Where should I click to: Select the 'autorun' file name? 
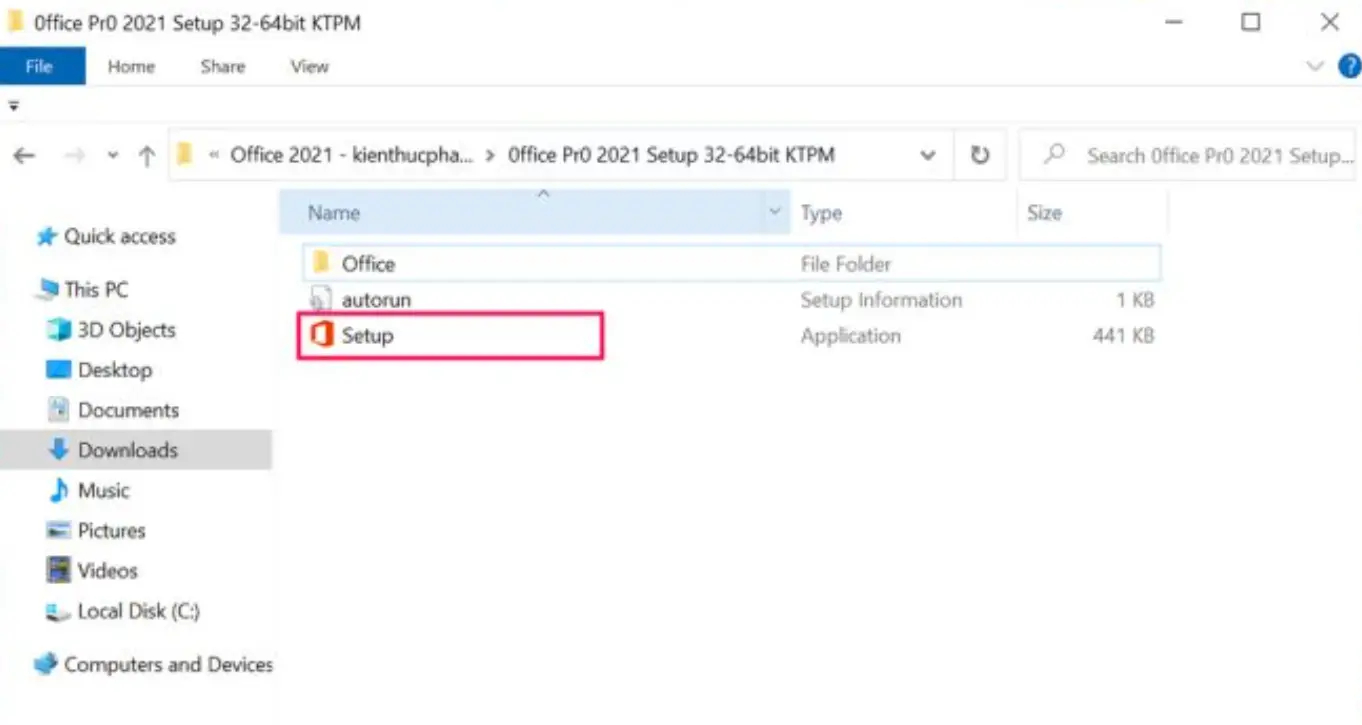[376, 299]
